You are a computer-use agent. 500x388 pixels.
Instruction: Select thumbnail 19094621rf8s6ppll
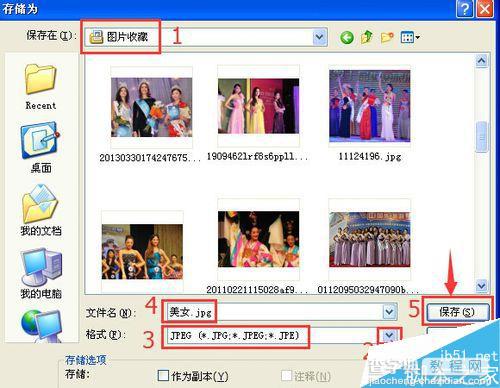tap(258, 106)
